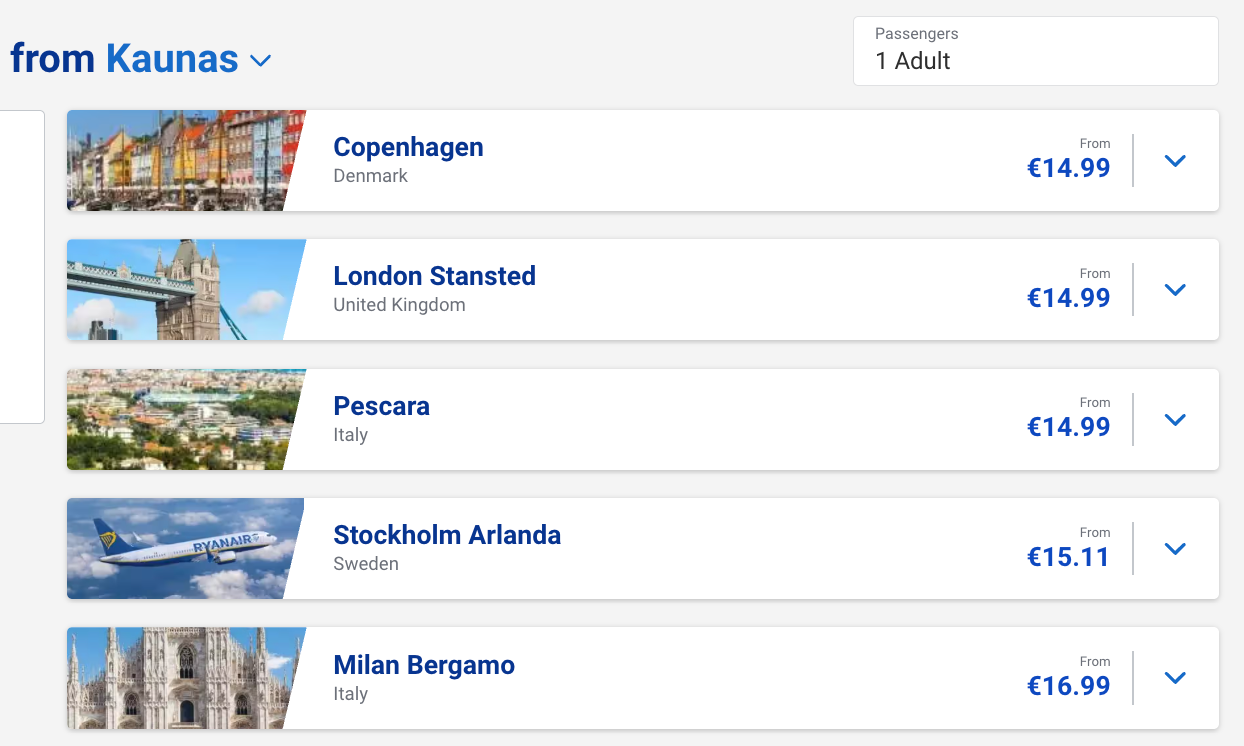Image resolution: width=1244 pixels, height=746 pixels.
Task: Click the €16.99 price for Milan Bergamo
Action: point(1068,686)
